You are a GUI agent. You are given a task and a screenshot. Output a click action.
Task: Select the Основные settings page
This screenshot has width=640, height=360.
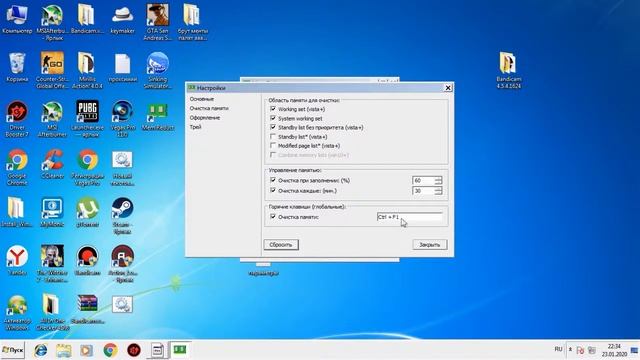coord(202,99)
